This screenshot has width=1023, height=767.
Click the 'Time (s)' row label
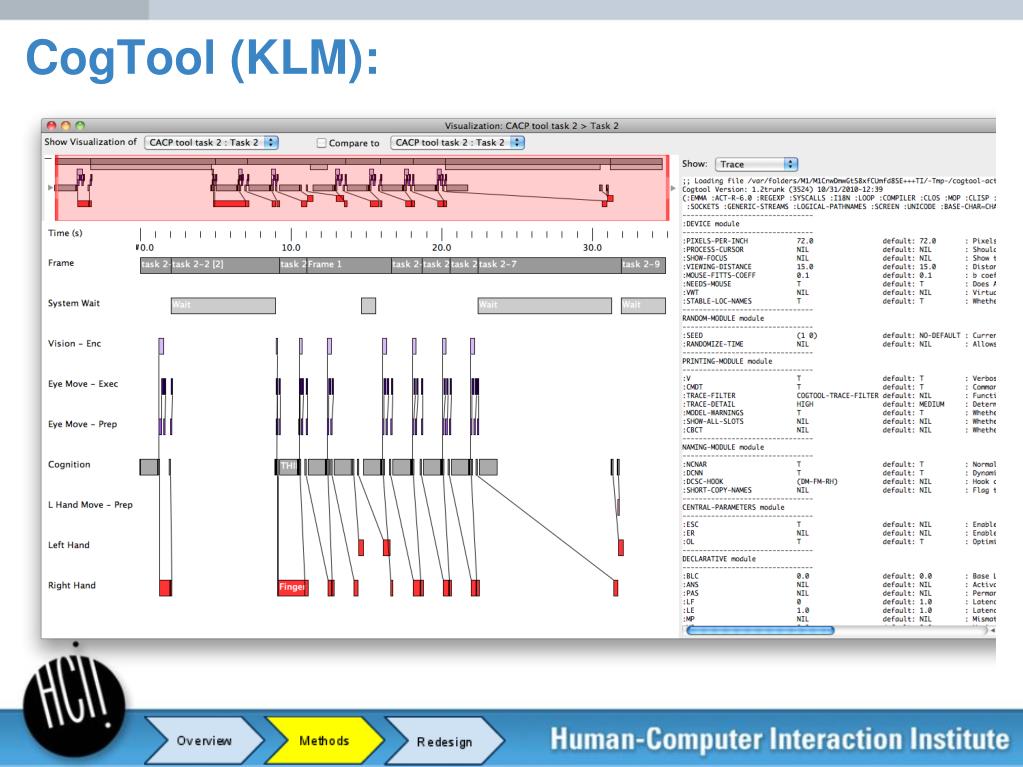point(65,233)
